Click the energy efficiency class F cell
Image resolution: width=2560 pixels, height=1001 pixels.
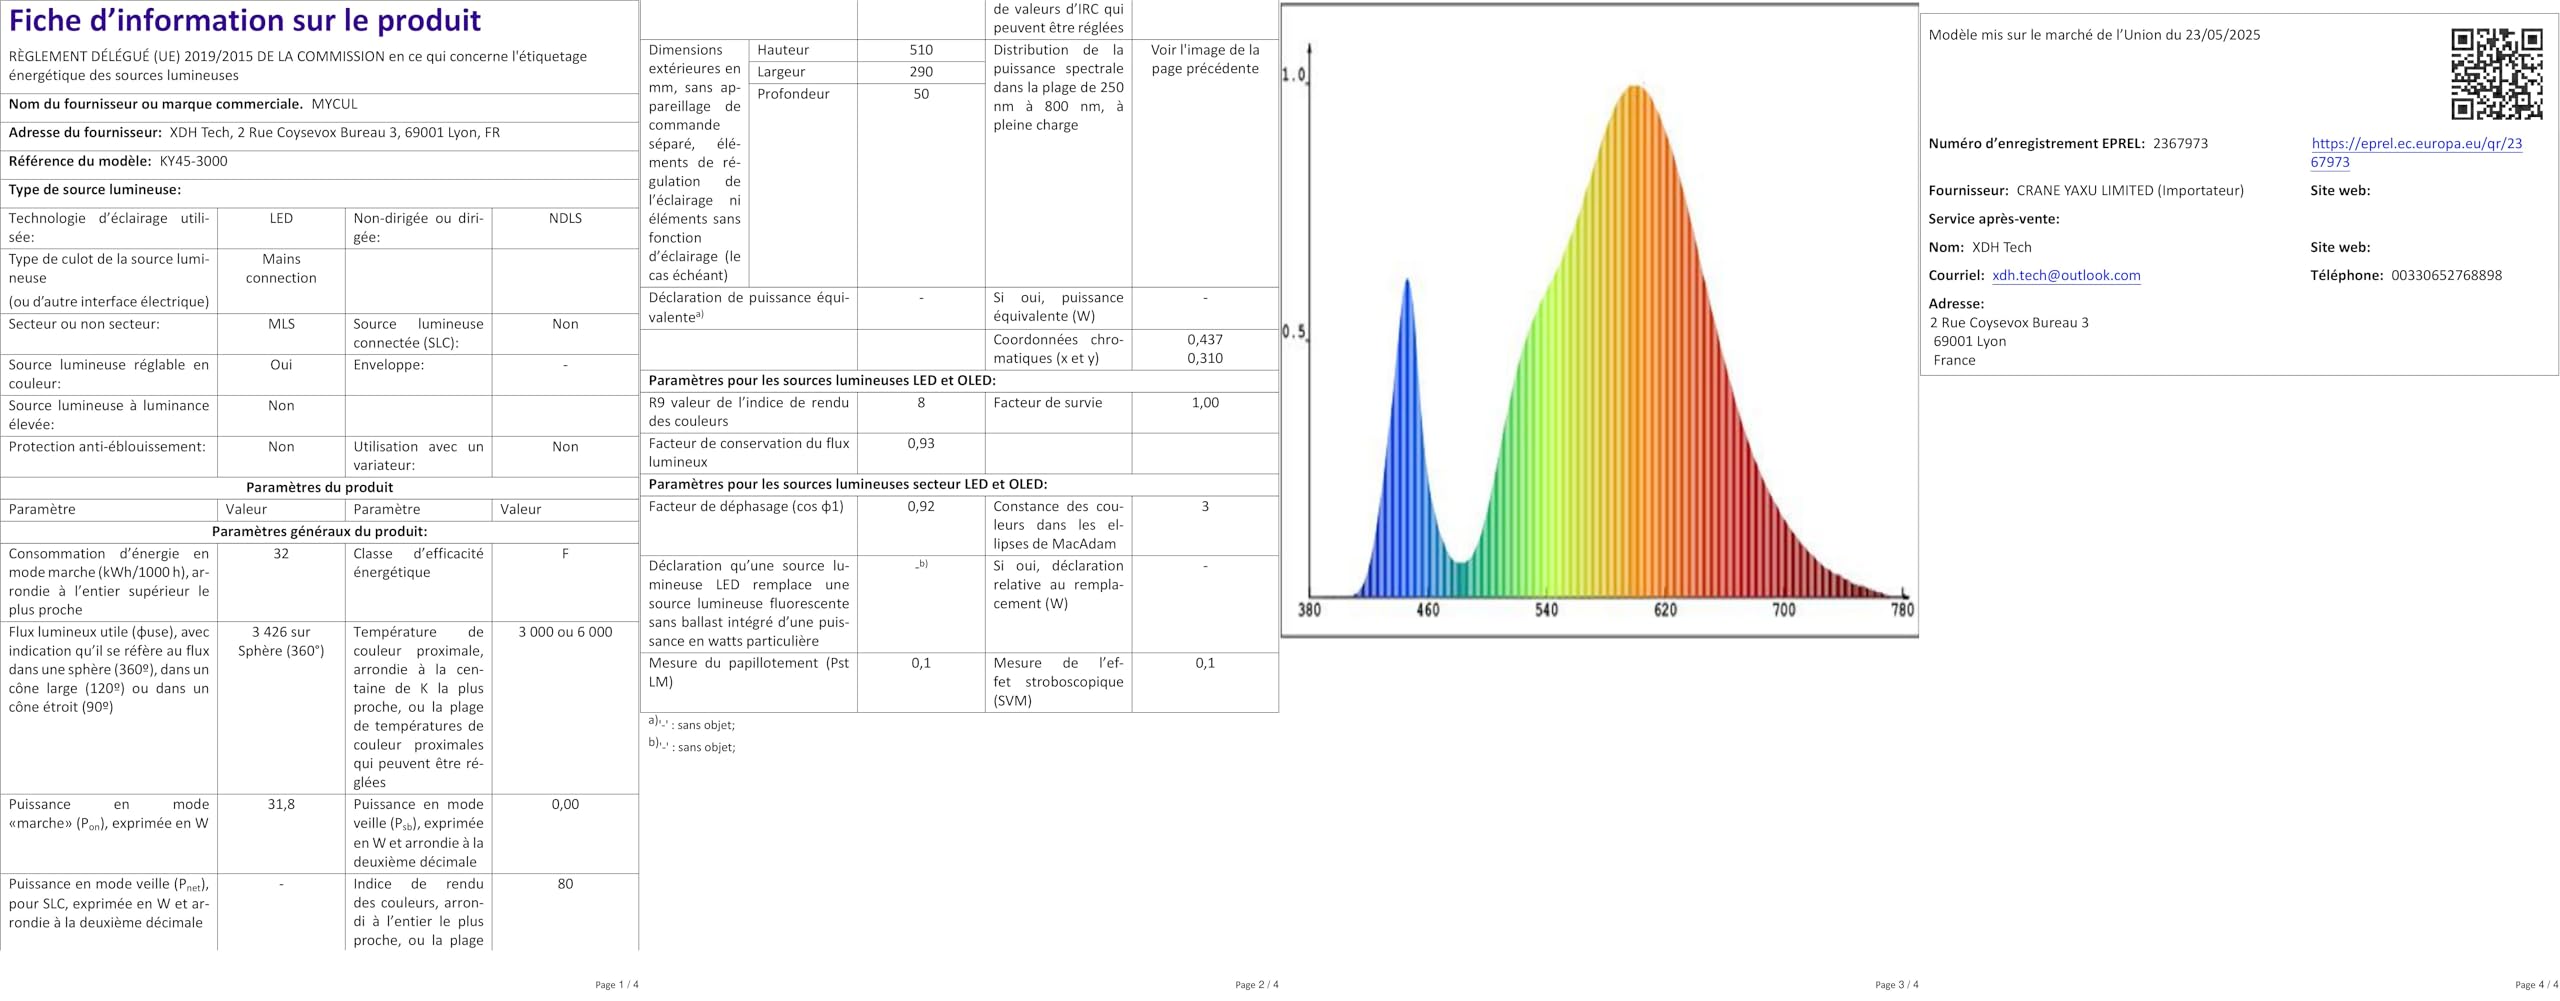coord(565,553)
